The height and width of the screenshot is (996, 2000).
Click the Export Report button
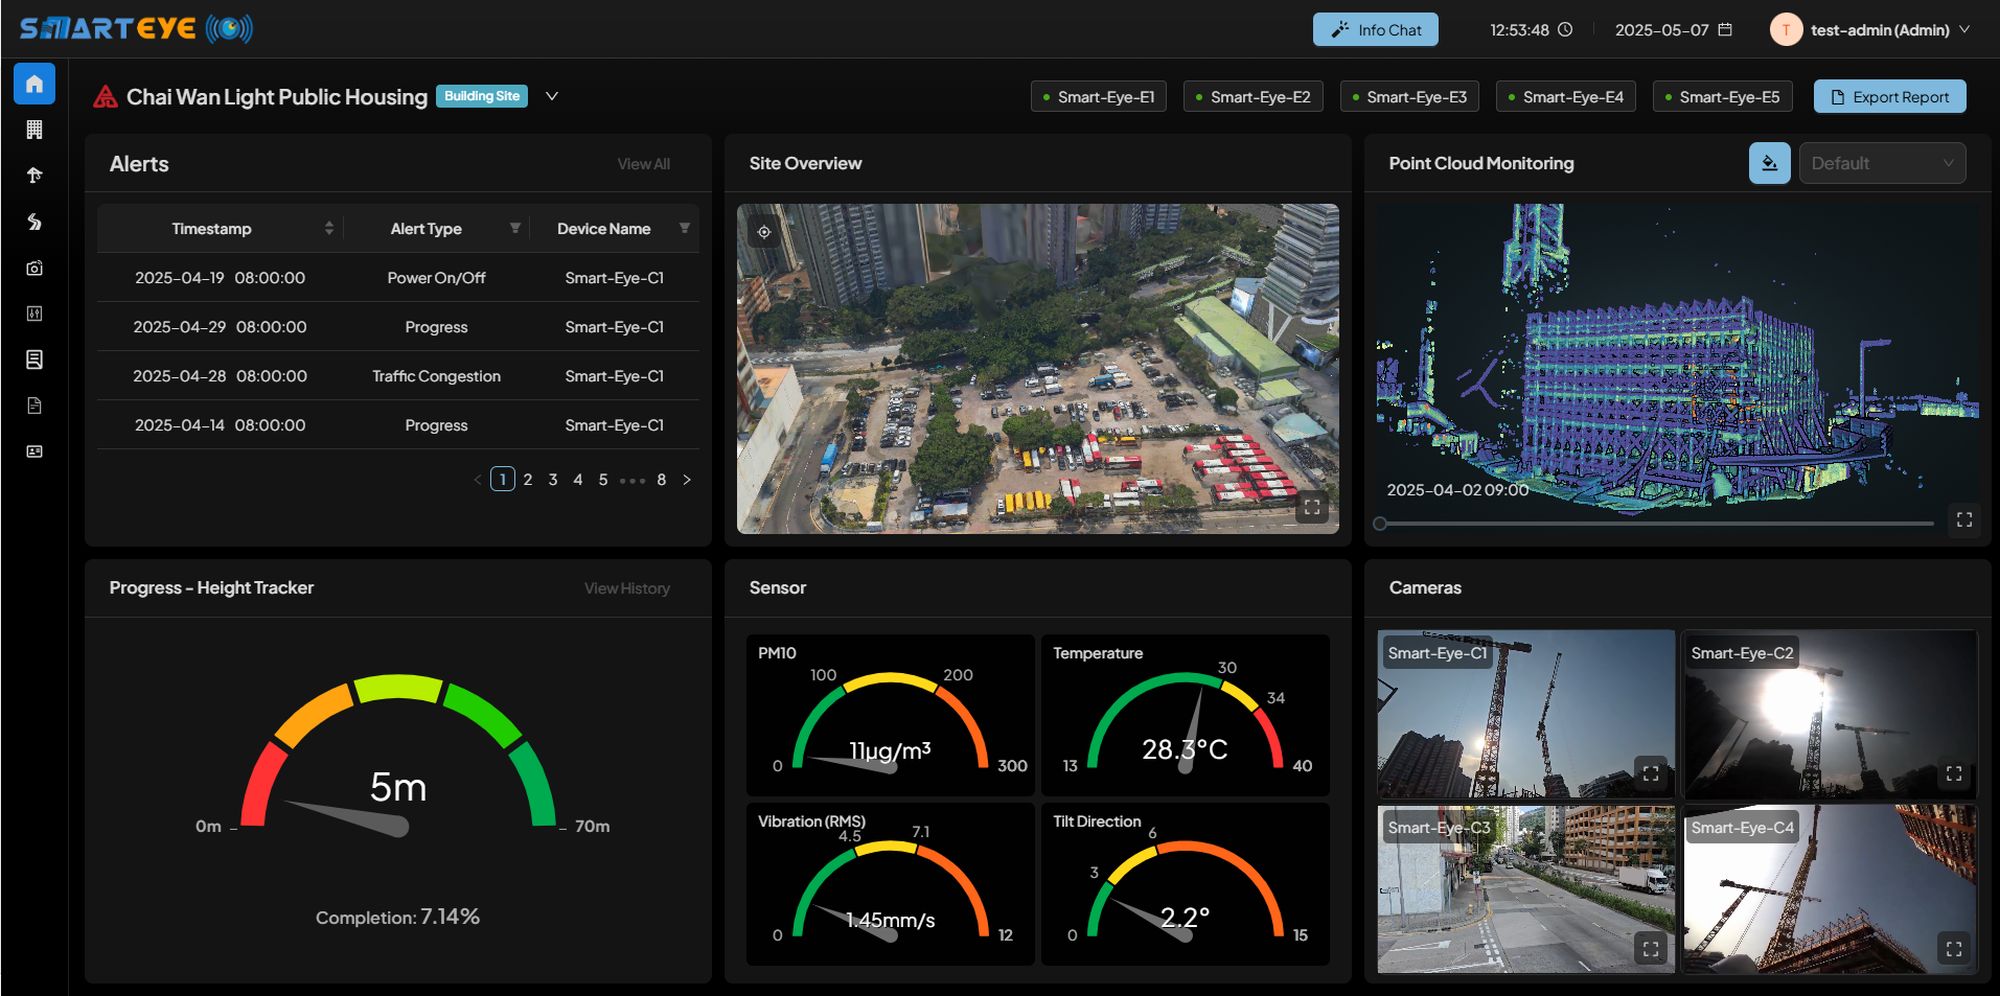(x=1889, y=97)
